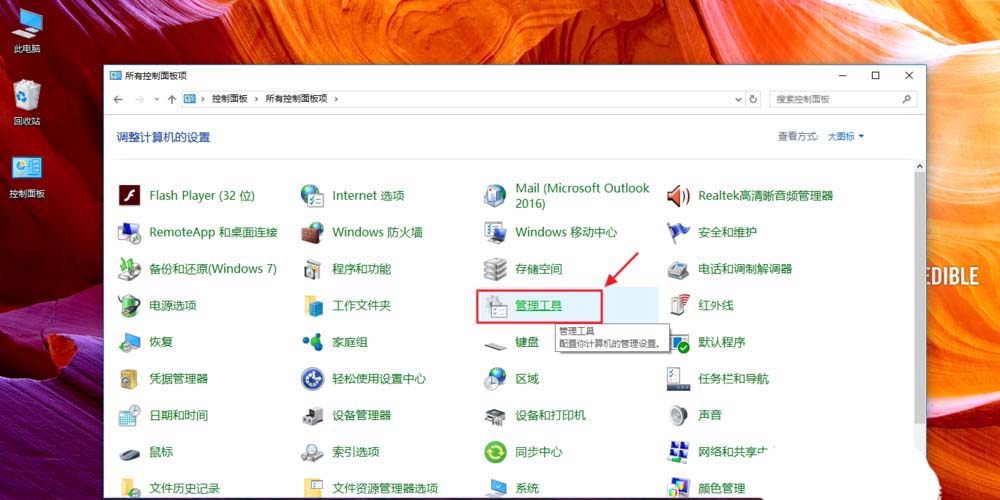1000x500 pixels.
Task: Open the 程序和功能 icon
Action: click(x=312, y=268)
